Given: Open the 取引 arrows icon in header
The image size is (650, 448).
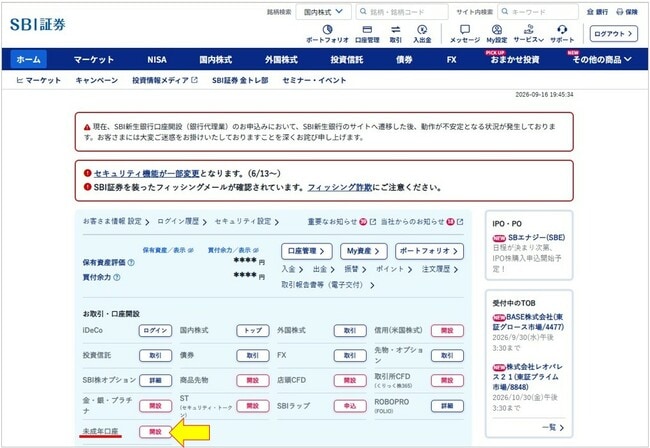Looking at the screenshot, I should [x=396, y=34].
